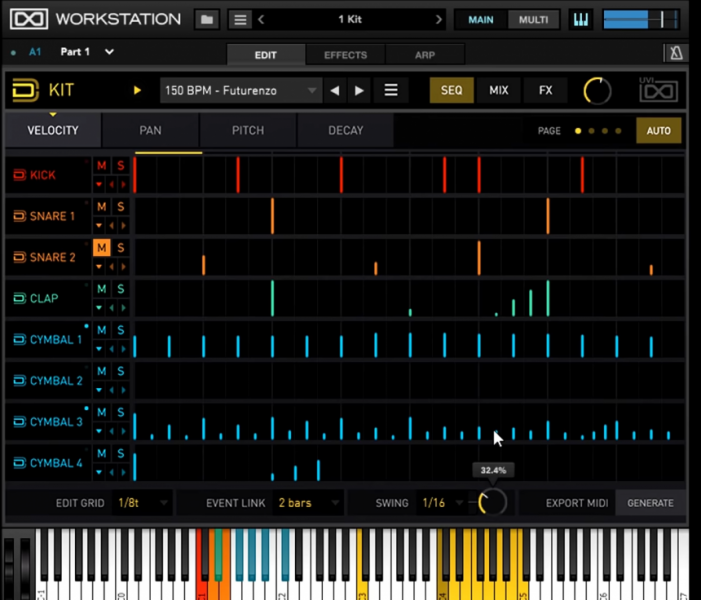
Task: Adjust the swing amount knob
Action: pyautogui.click(x=492, y=503)
